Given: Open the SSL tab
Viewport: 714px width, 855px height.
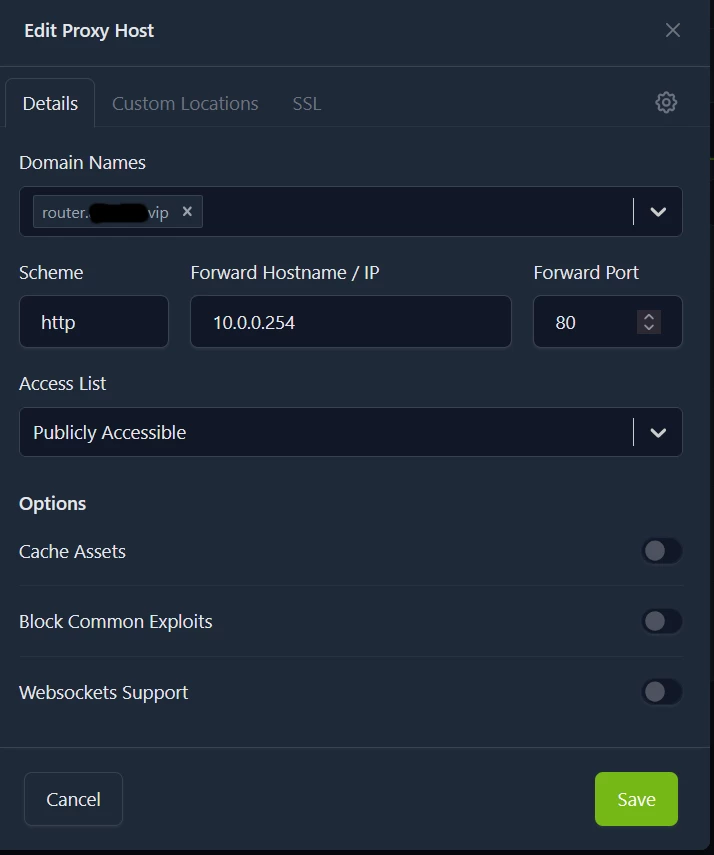Looking at the screenshot, I should point(306,104).
